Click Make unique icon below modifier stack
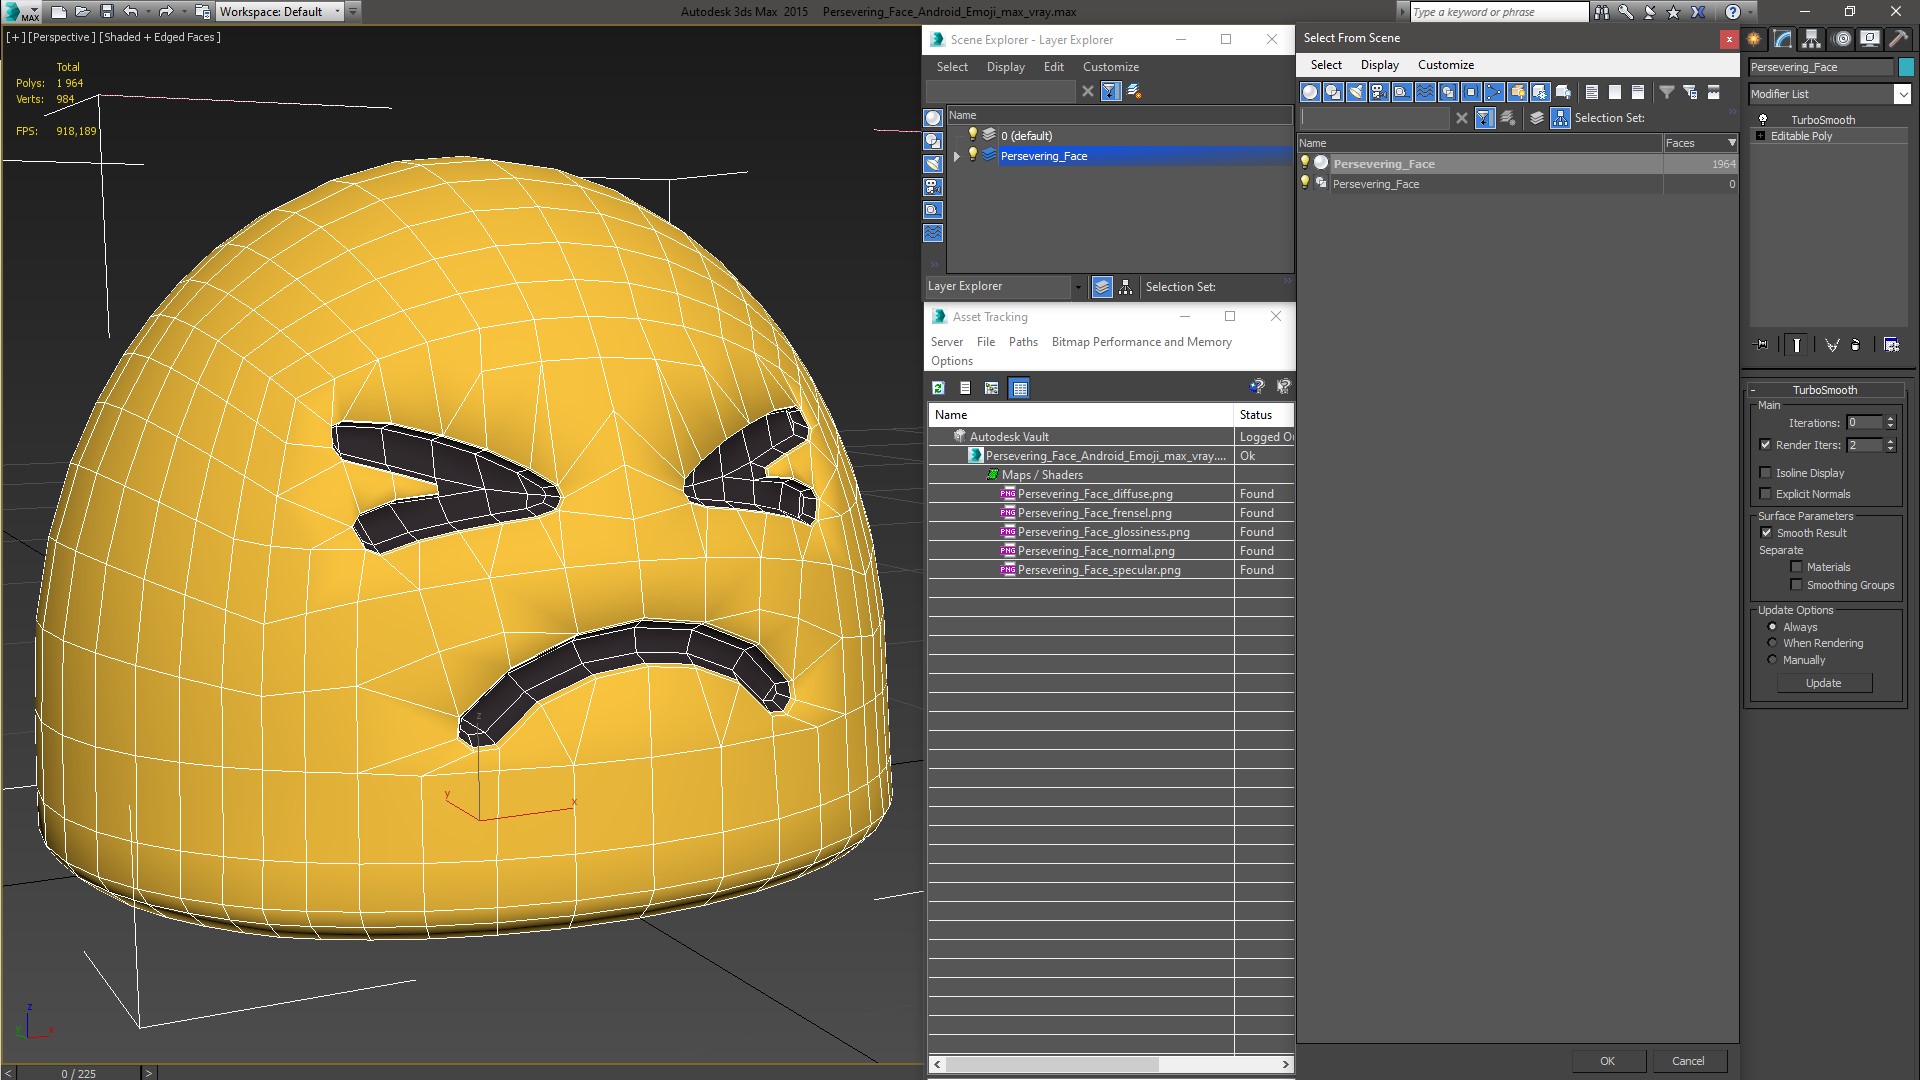The image size is (1920, 1080). (x=1832, y=345)
